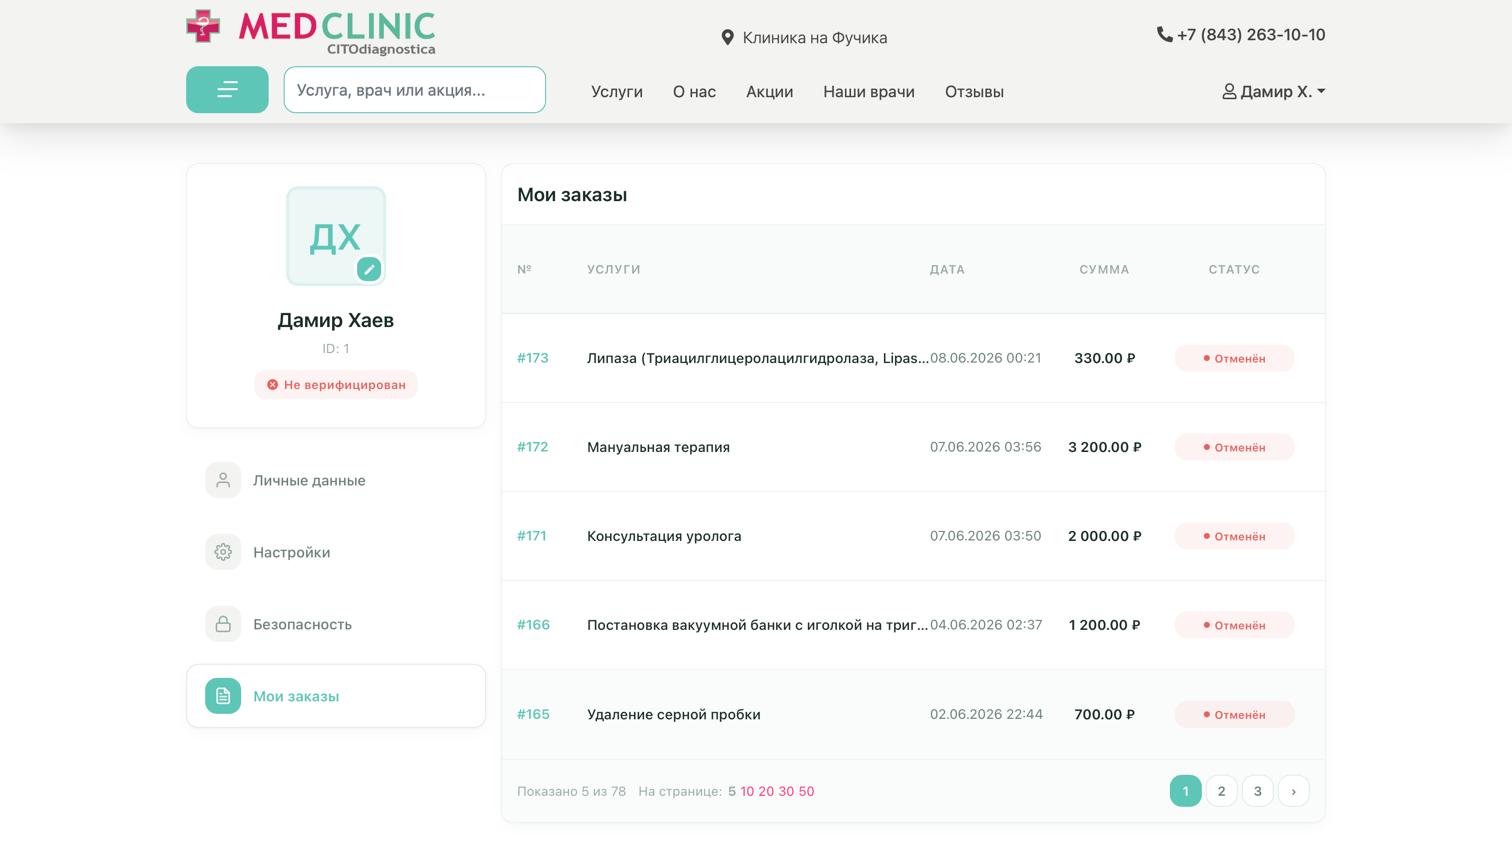The height and width of the screenshot is (858, 1512).
Task: Click the Дата column header
Action: coord(947,269)
